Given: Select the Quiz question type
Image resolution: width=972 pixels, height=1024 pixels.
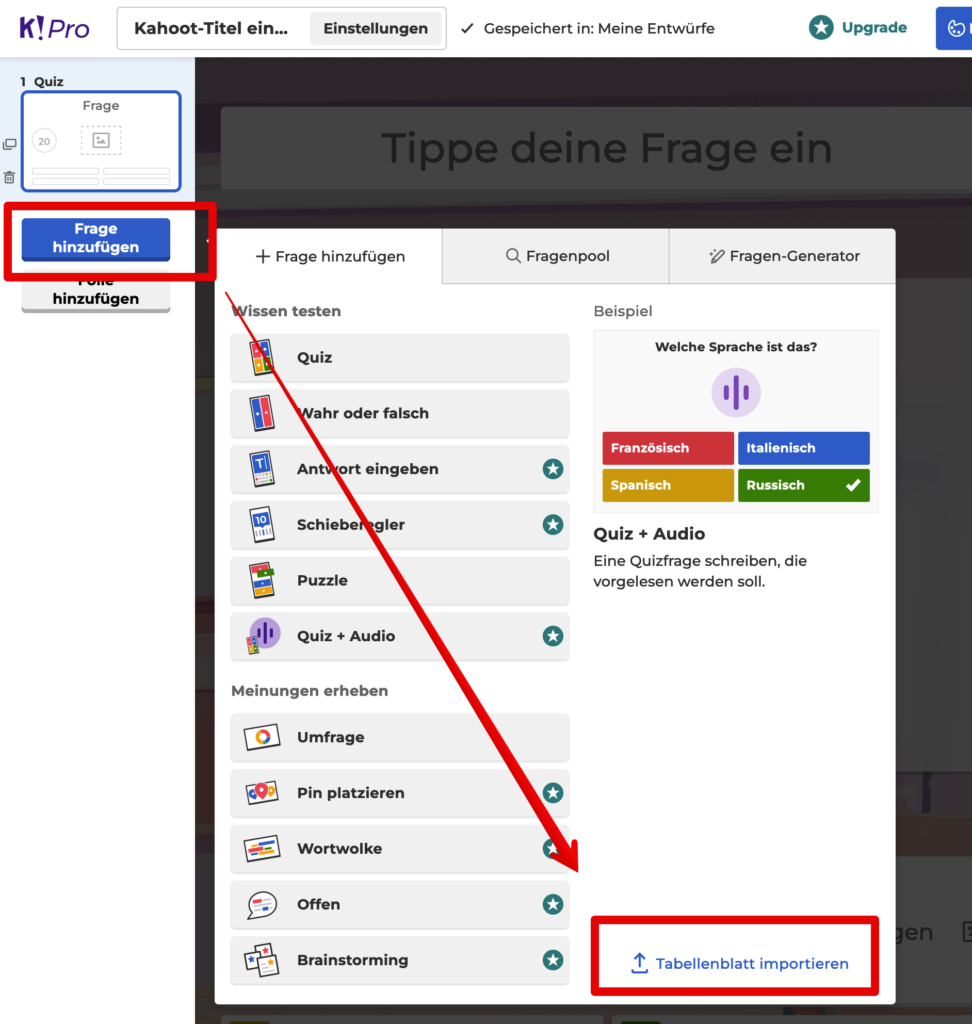Looking at the screenshot, I should pos(399,358).
